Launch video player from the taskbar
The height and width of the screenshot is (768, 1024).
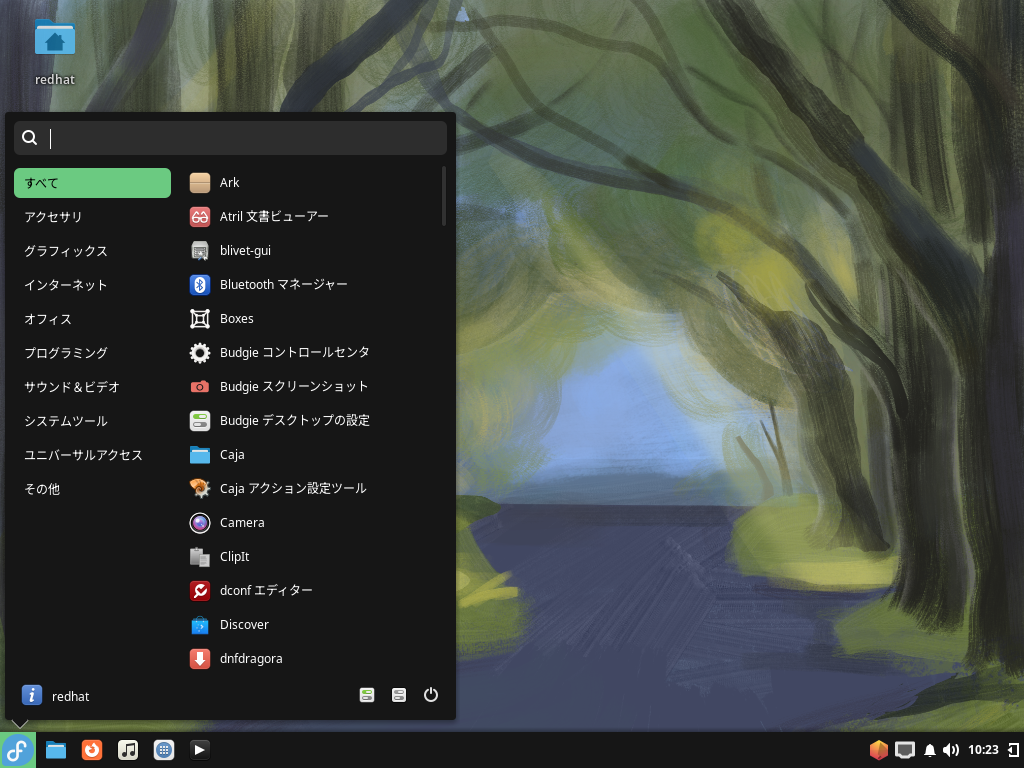200,750
